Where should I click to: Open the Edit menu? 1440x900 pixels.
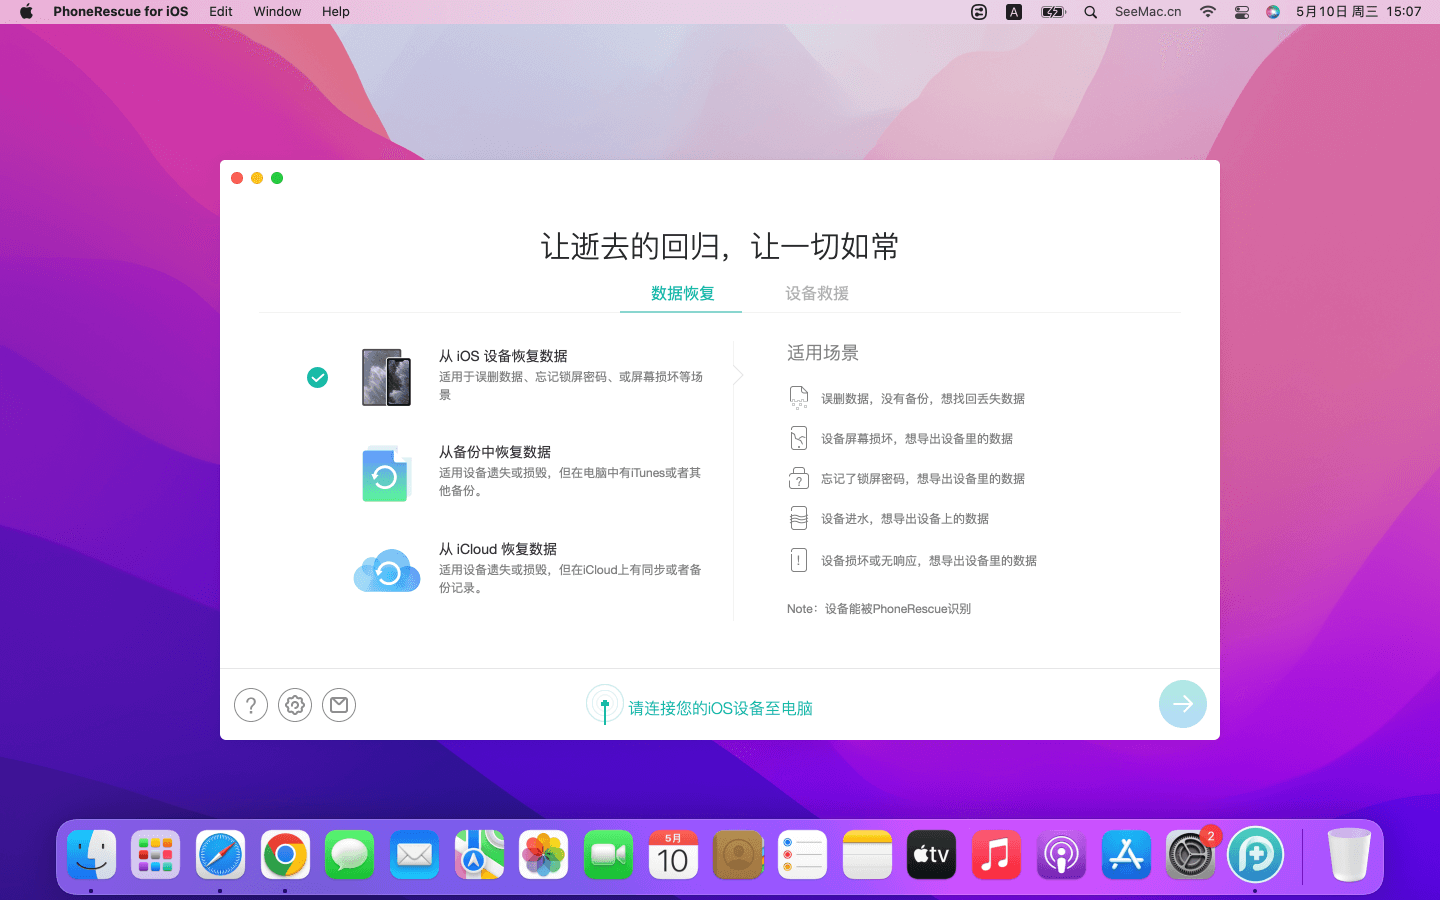220,12
